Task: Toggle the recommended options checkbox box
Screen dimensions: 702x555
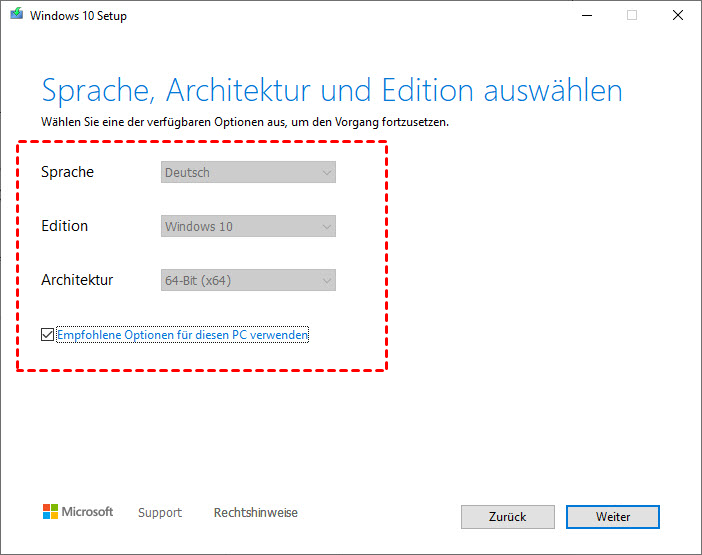Action: [48, 335]
